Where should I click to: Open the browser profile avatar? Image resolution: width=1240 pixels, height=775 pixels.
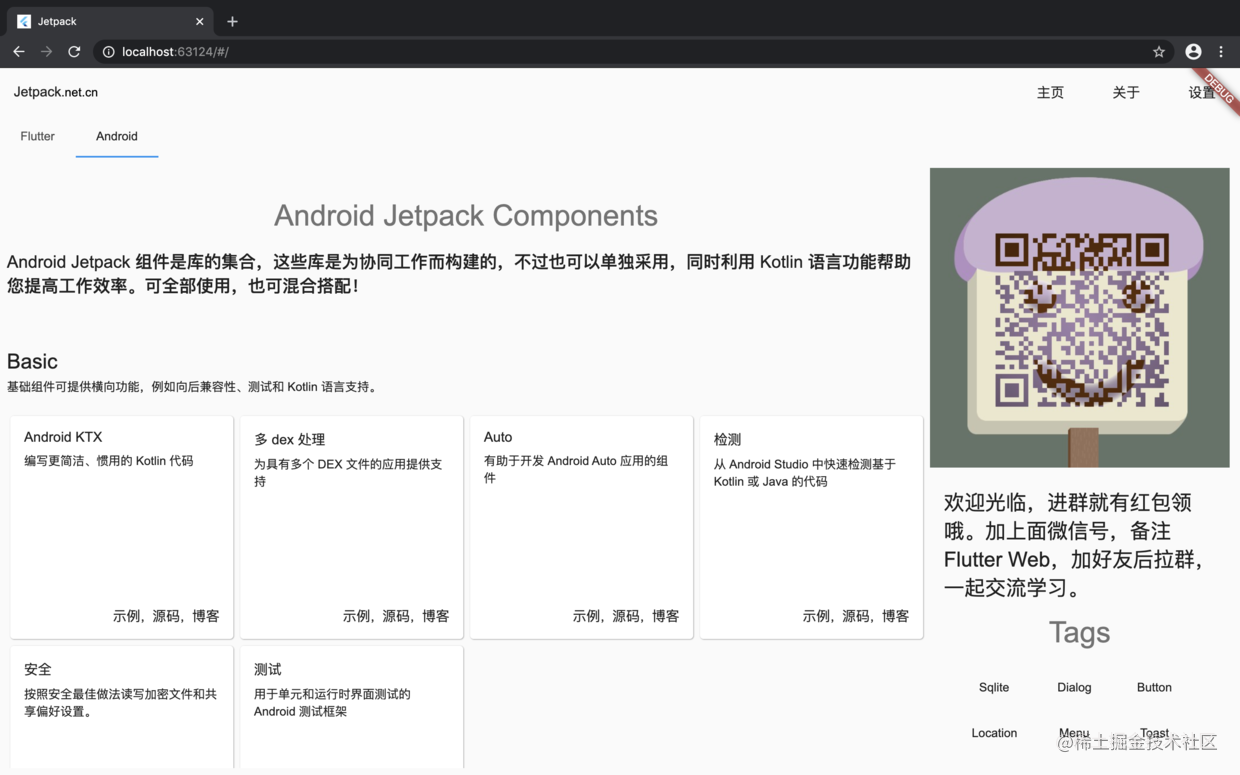pos(1193,52)
